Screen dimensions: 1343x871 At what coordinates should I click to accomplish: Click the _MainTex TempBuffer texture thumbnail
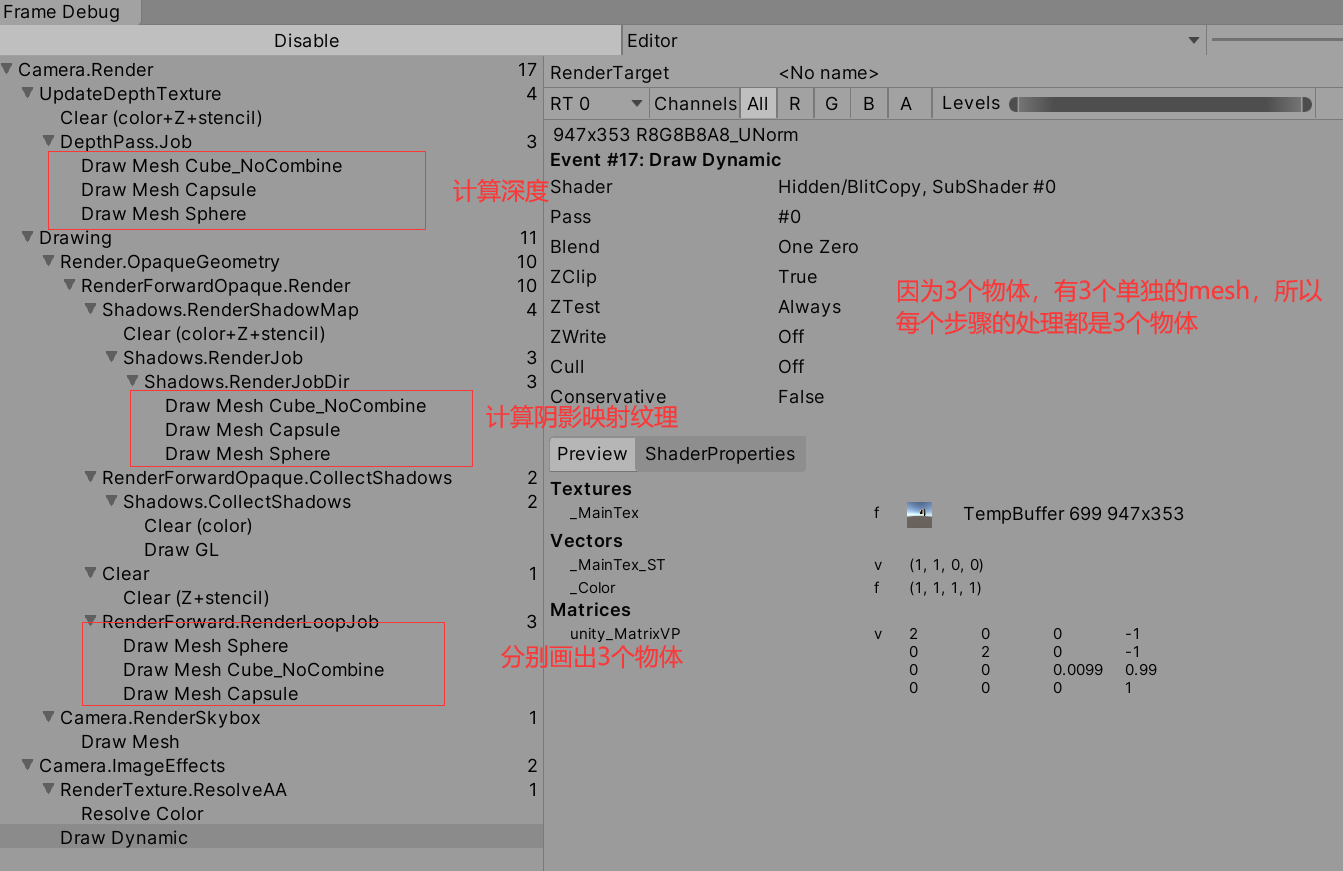coord(919,514)
